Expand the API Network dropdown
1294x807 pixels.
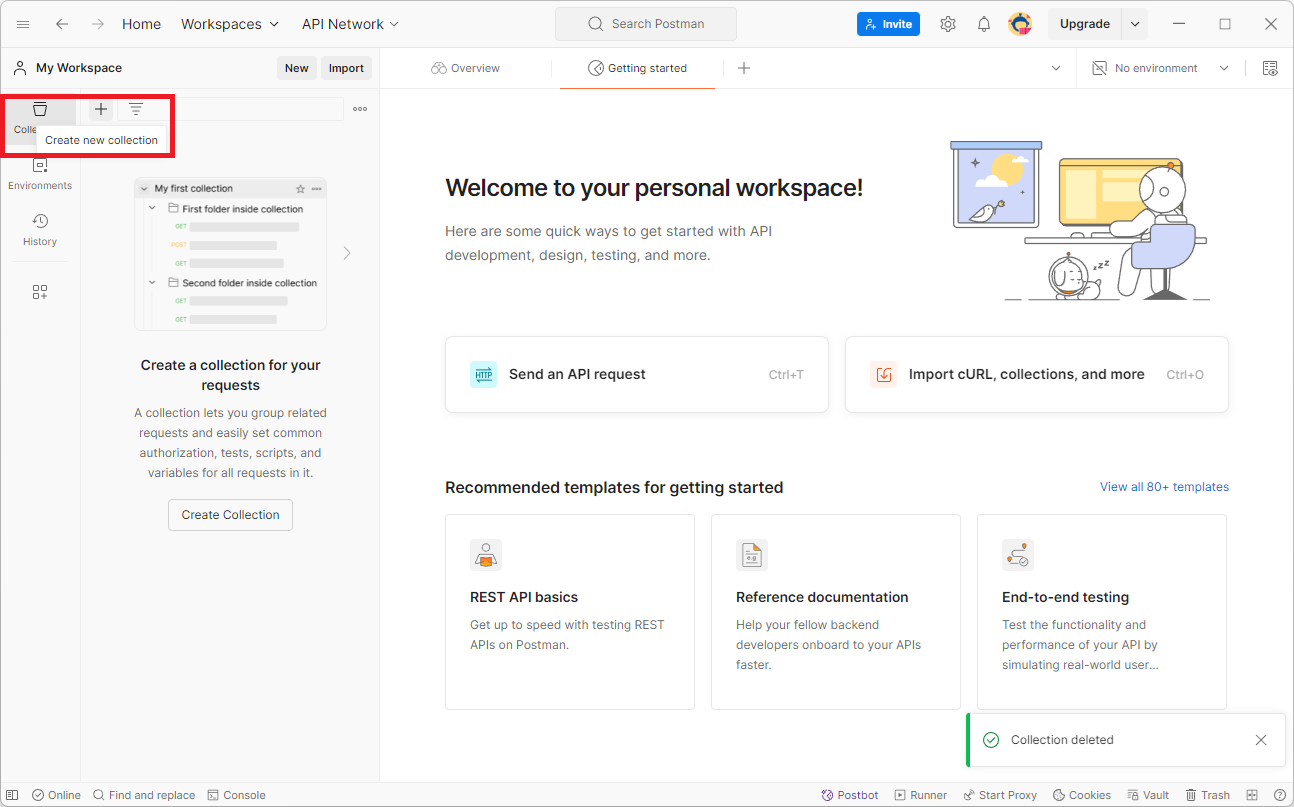click(350, 24)
